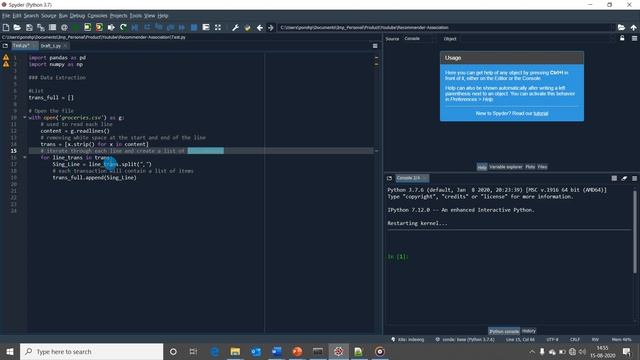Click the conda base environment status
This screenshot has width=640, height=360.
[x=465, y=339]
